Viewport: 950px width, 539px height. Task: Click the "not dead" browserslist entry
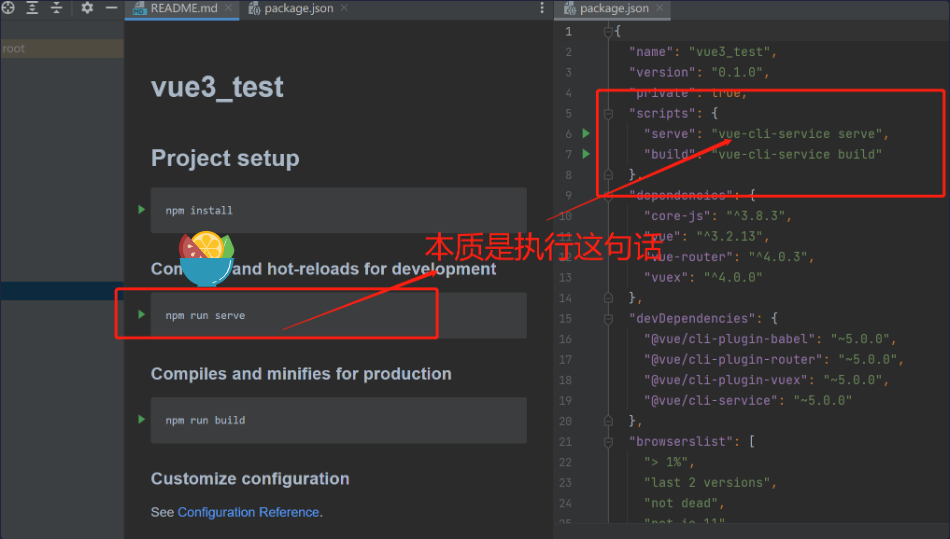(x=684, y=504)
